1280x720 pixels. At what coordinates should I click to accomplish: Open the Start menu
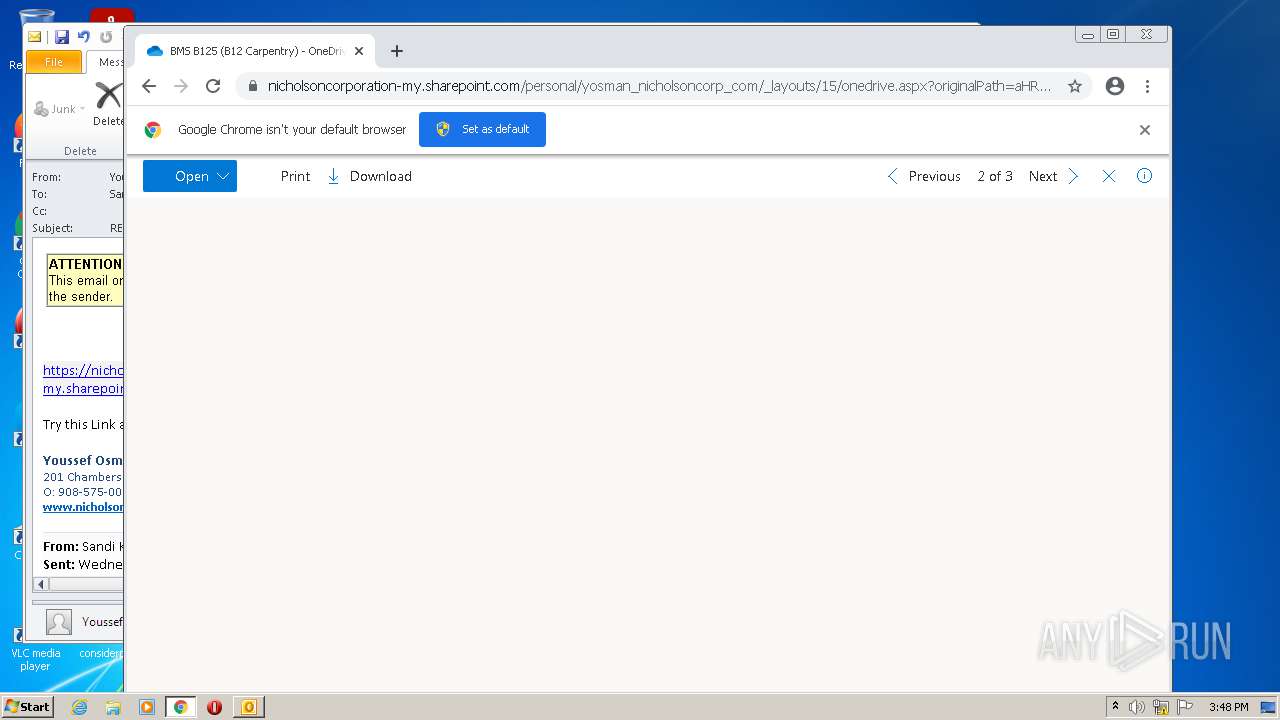pyautogui.click(x=28, y=706)
